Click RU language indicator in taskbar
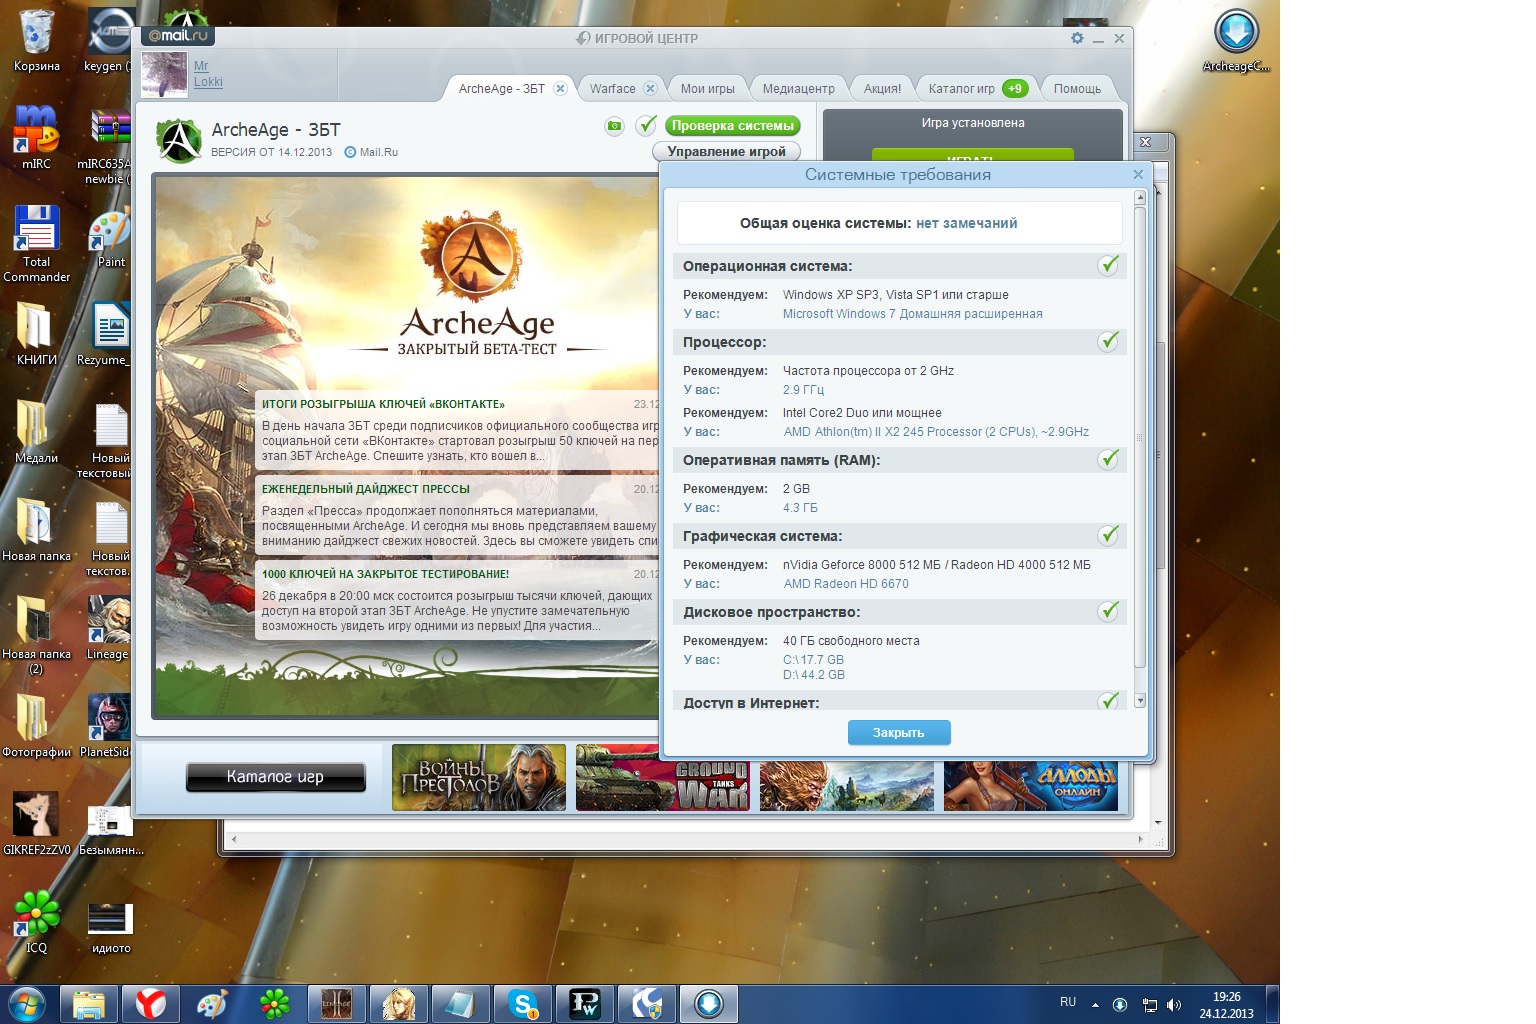 point(1068,1002)
